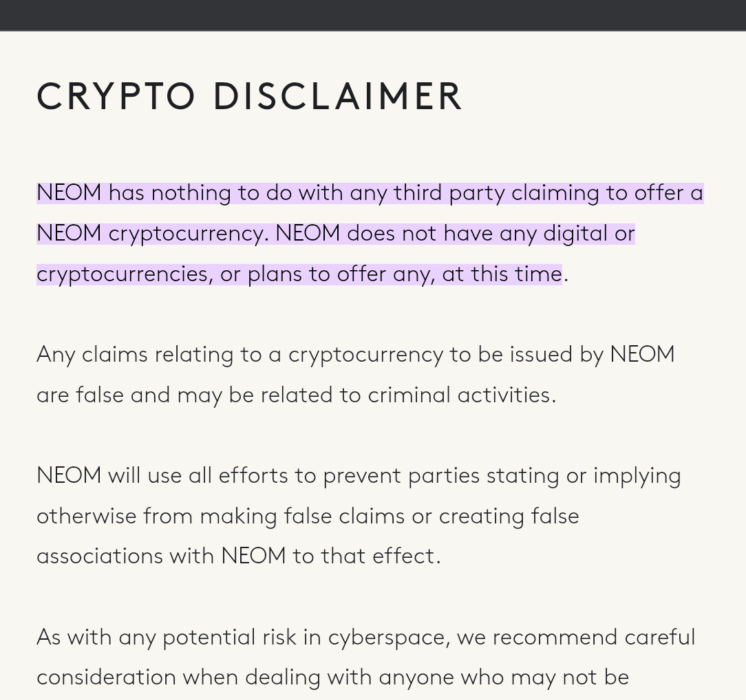Click the words "to that effect"
This screenshot has height=700, width=746.
[x=366, y=556]
